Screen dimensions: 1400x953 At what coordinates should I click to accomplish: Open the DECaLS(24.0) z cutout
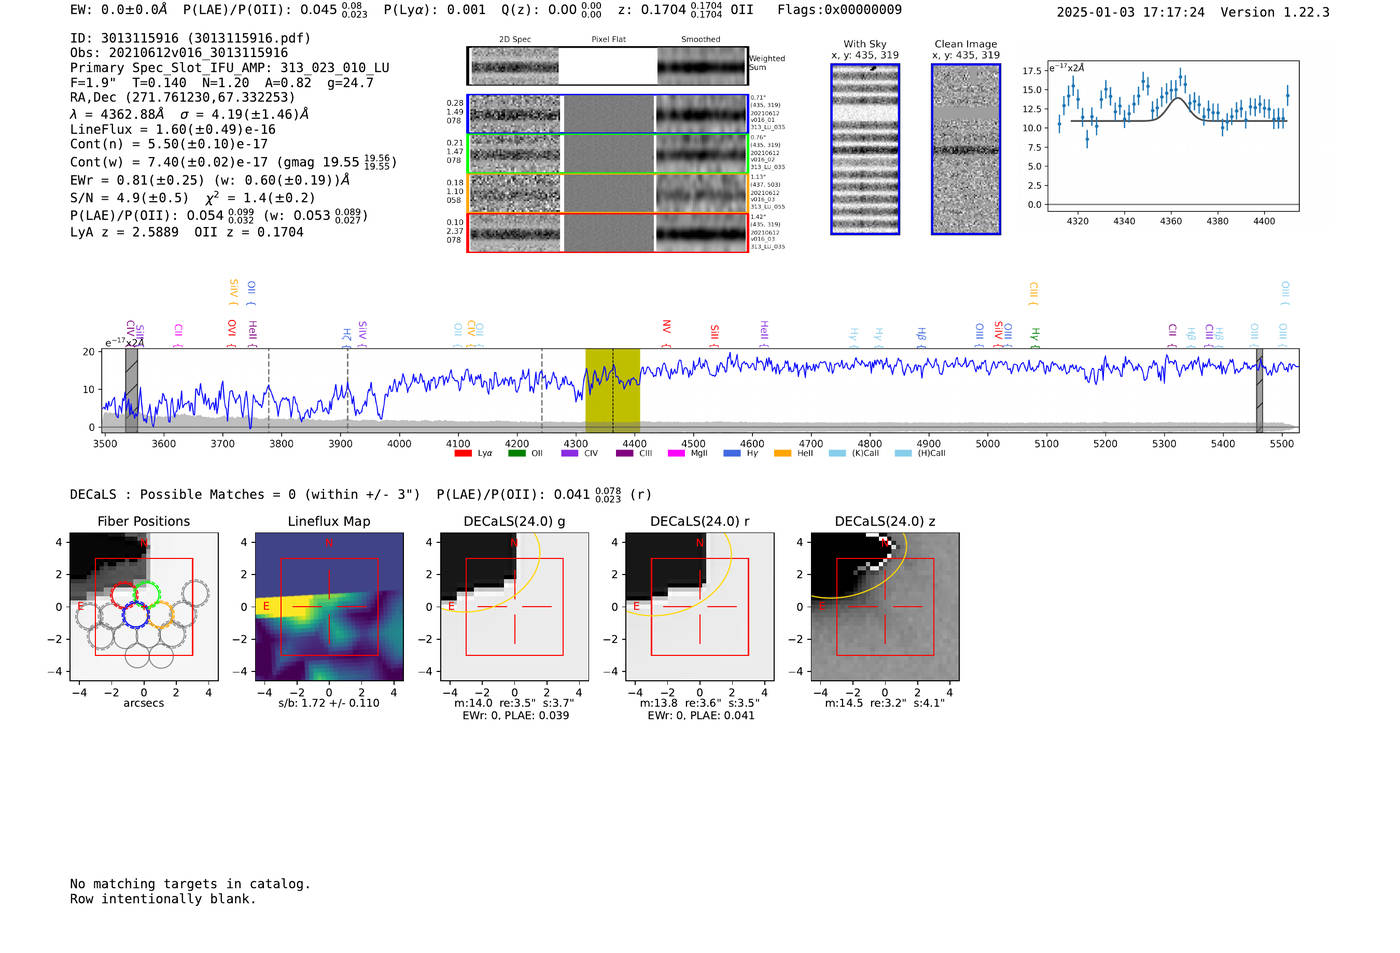[884, 607]
